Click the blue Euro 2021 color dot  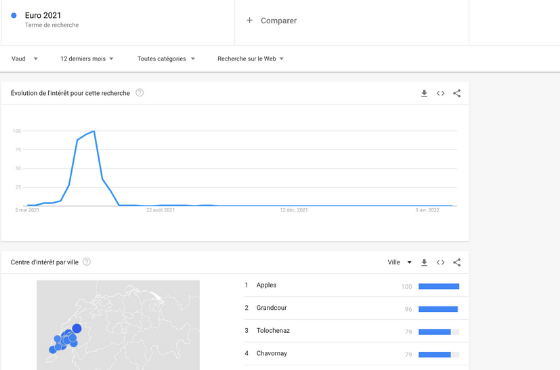click(x=14, y=15)
